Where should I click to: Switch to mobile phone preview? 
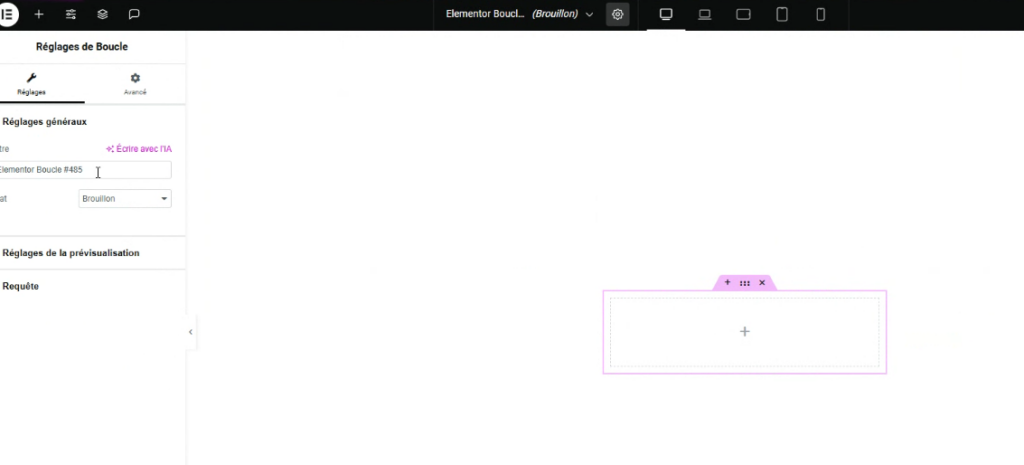(820, 15)
